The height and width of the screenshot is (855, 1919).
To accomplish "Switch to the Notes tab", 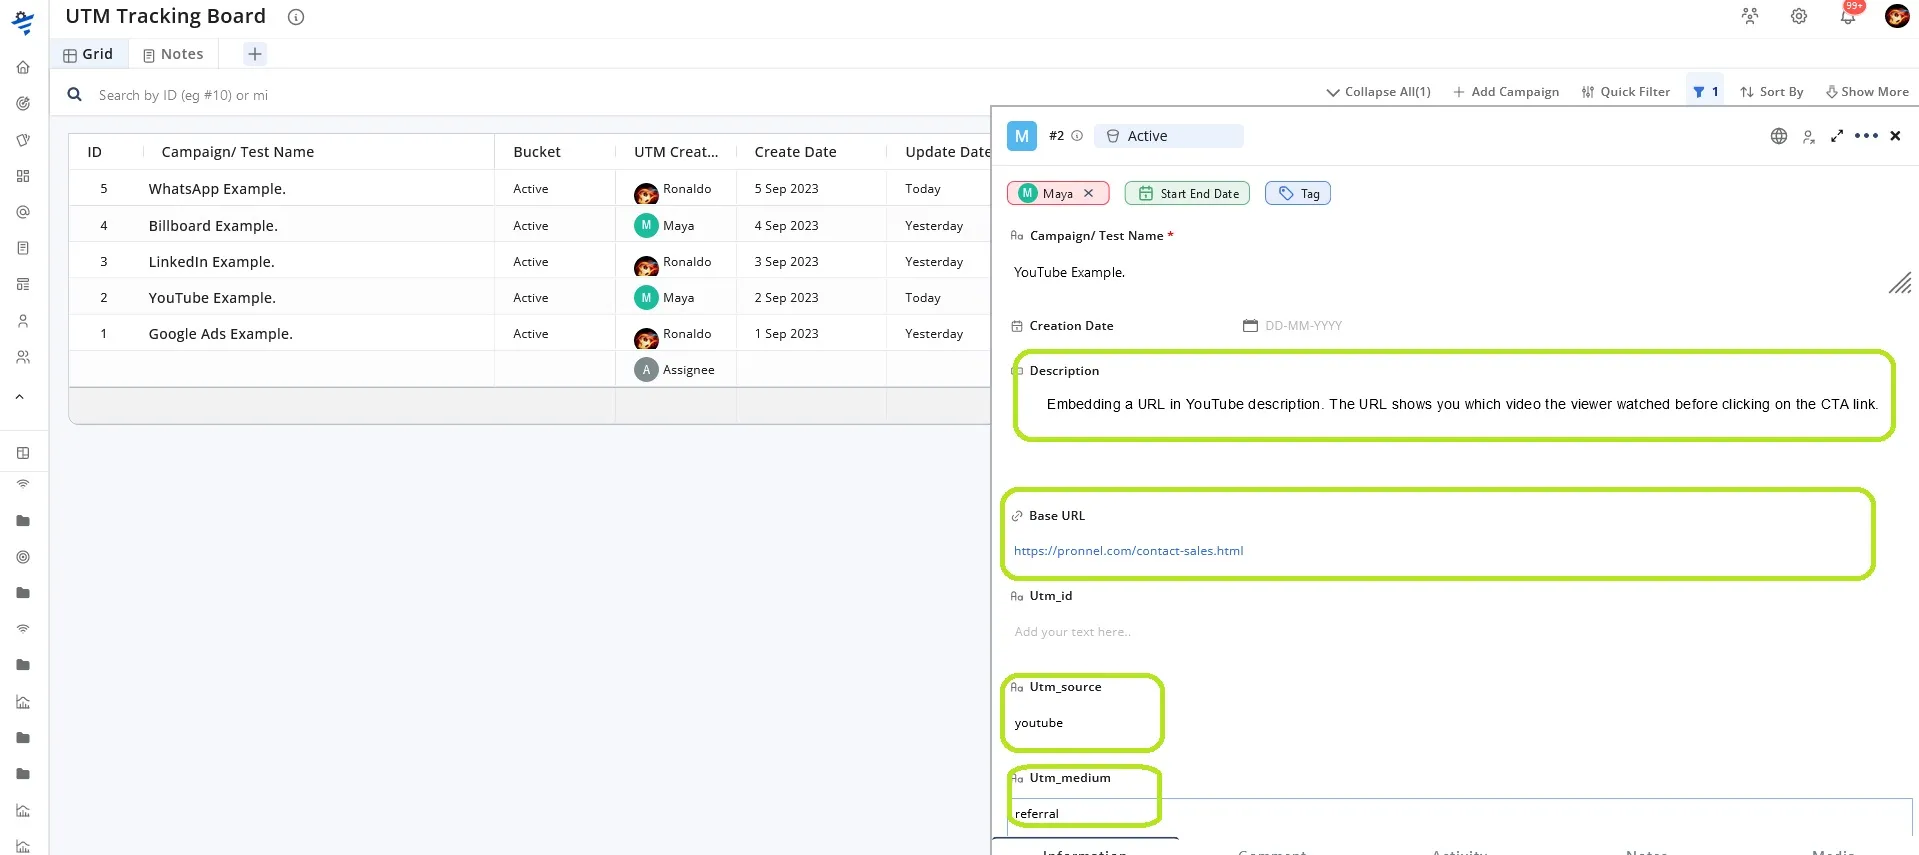I will point(174,54).
